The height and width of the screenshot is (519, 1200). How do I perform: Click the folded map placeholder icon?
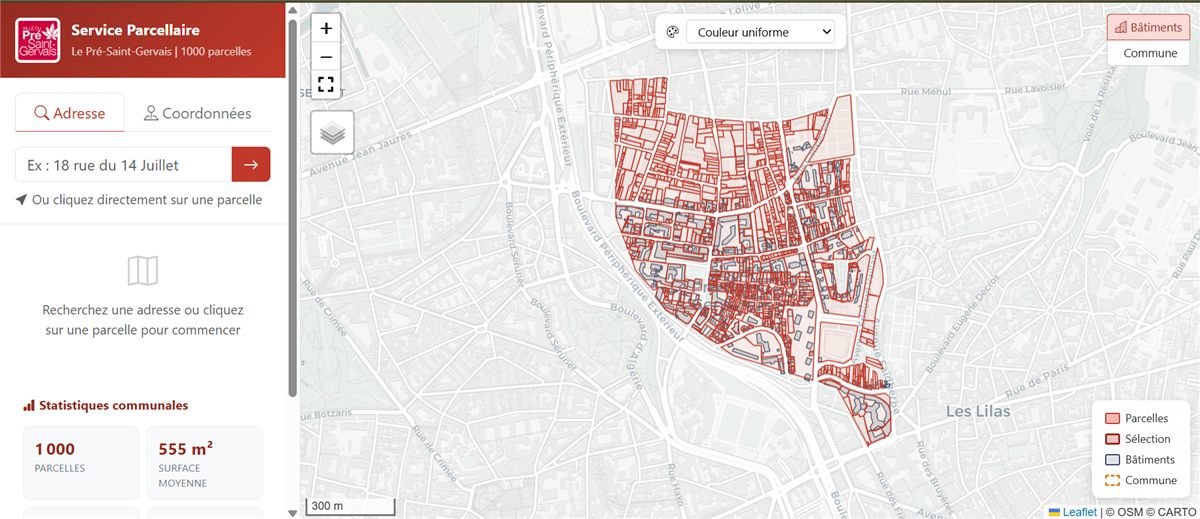pyautogui.click(x=143, y=270)
